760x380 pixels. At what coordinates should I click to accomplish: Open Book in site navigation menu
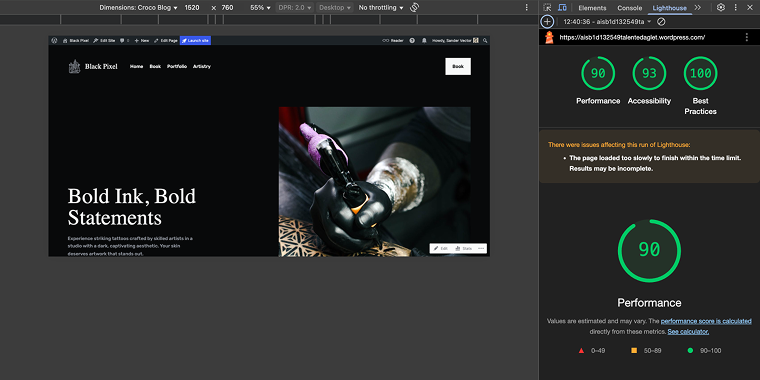155,66
